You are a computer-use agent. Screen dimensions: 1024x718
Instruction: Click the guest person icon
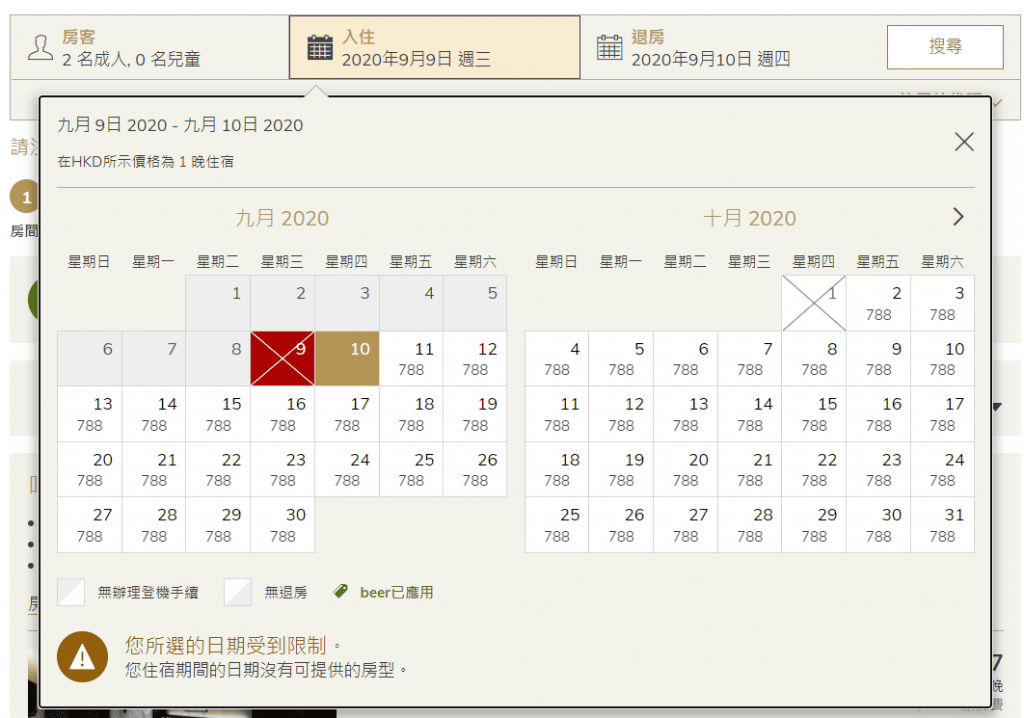pos(39,47)
